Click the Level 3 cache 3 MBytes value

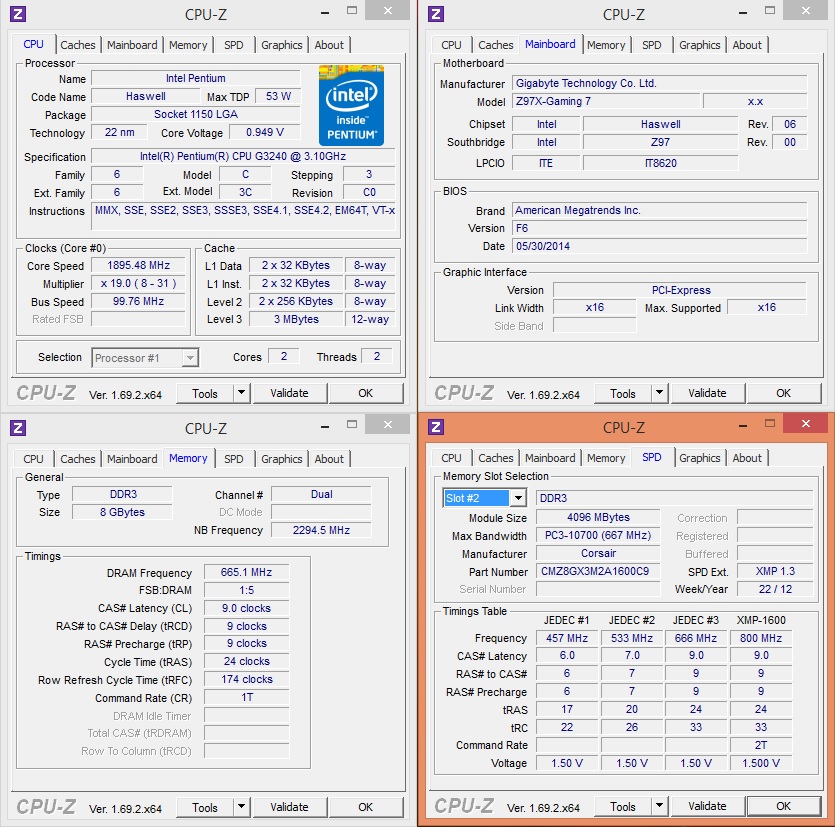coord(296,319)
